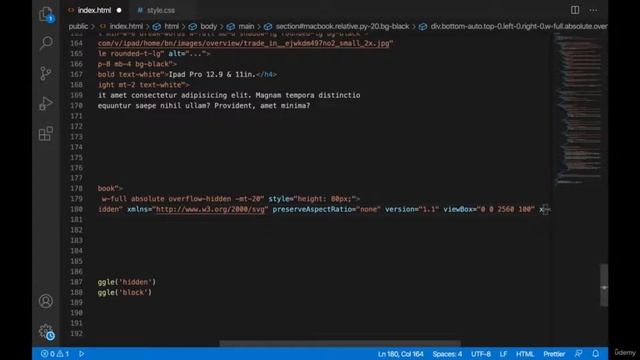Viewport: 640px width, 360px height.
Task: Open the Accounts menu
Action: (46, 301)
